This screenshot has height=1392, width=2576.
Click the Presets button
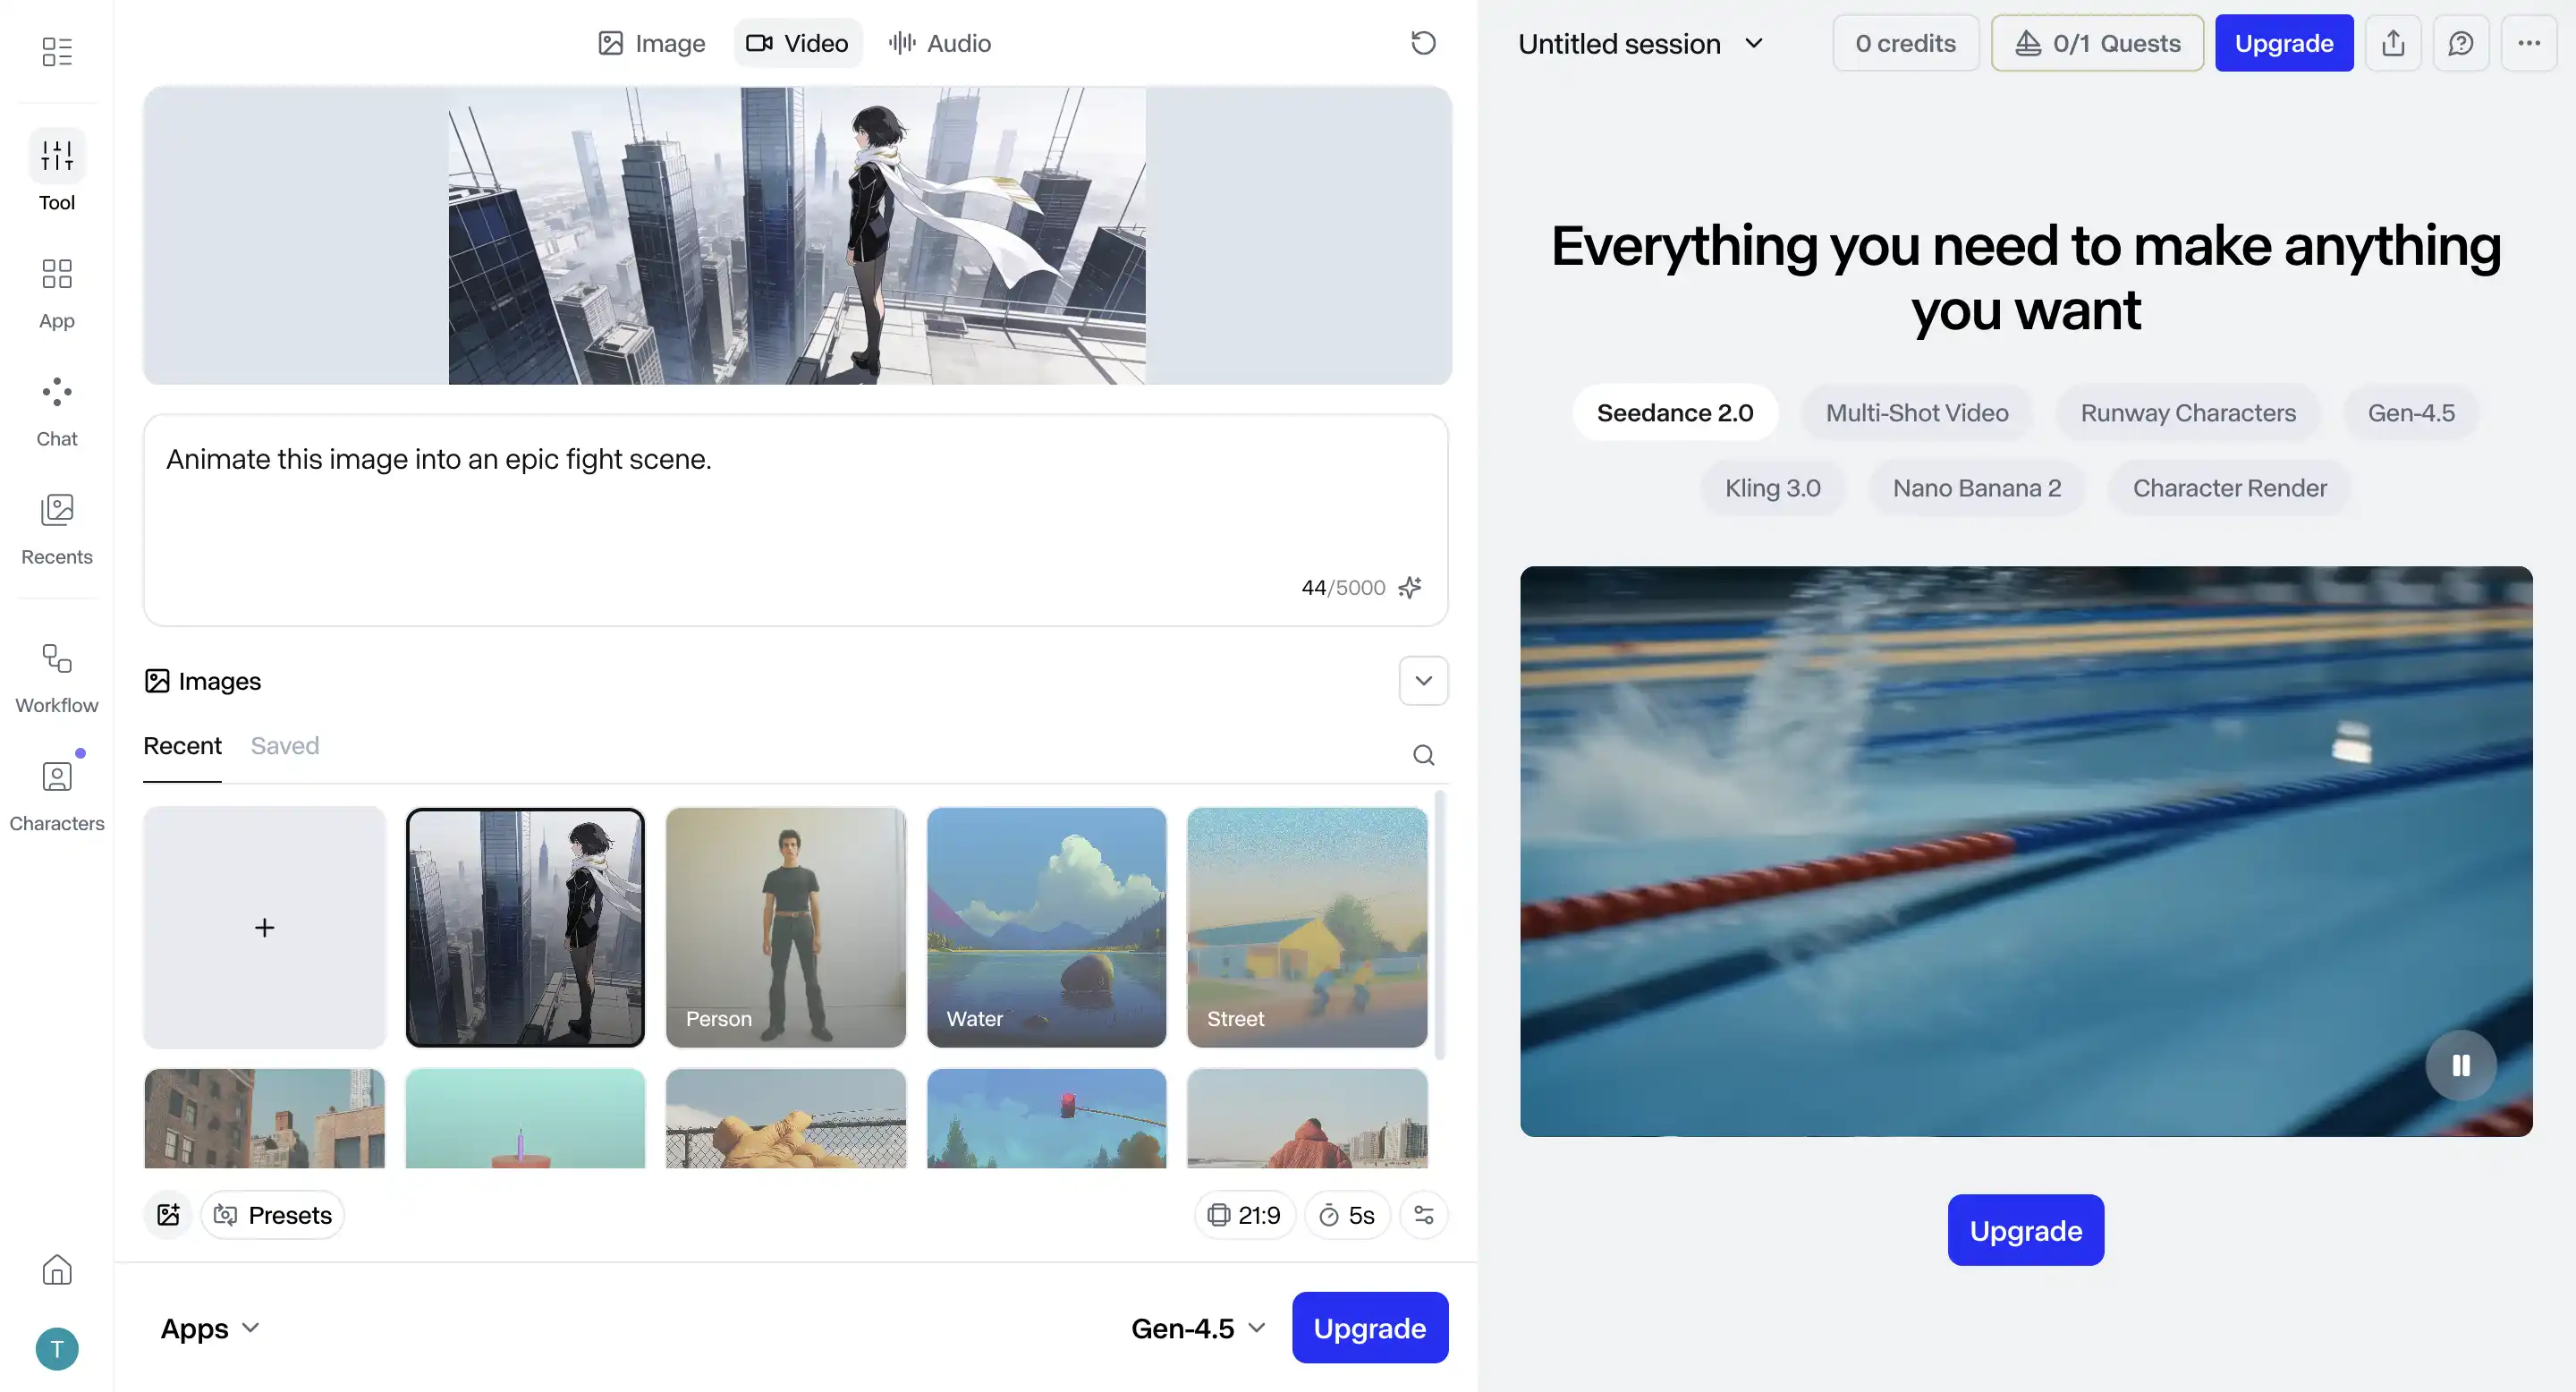pyautogui.click(x=273, y=1215)
